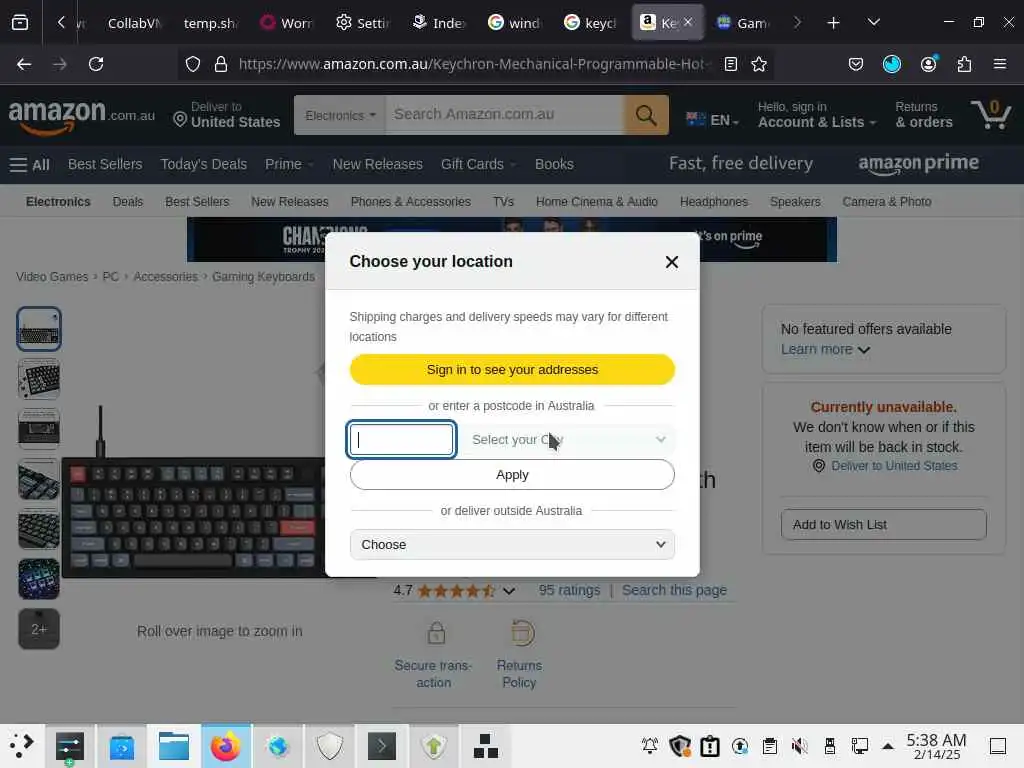This screenshot has height=768, width=1024.
Task: Click the Returns Policy icon
Action: click(522, 633)
